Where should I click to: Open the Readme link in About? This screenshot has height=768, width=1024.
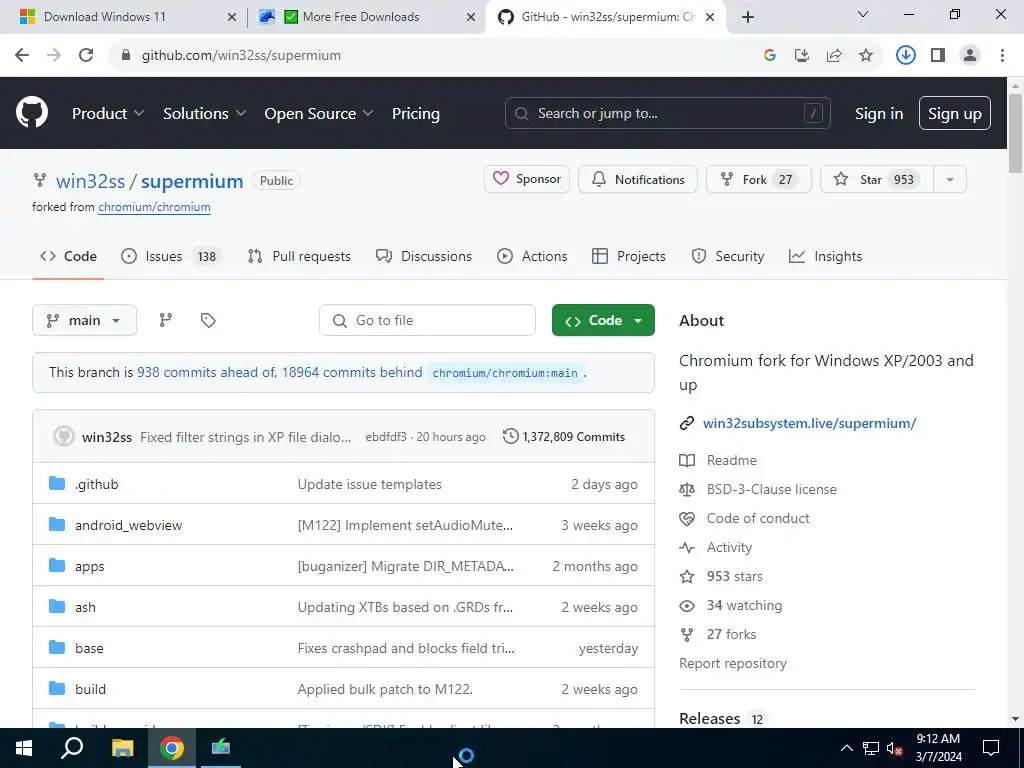point(731,460)
